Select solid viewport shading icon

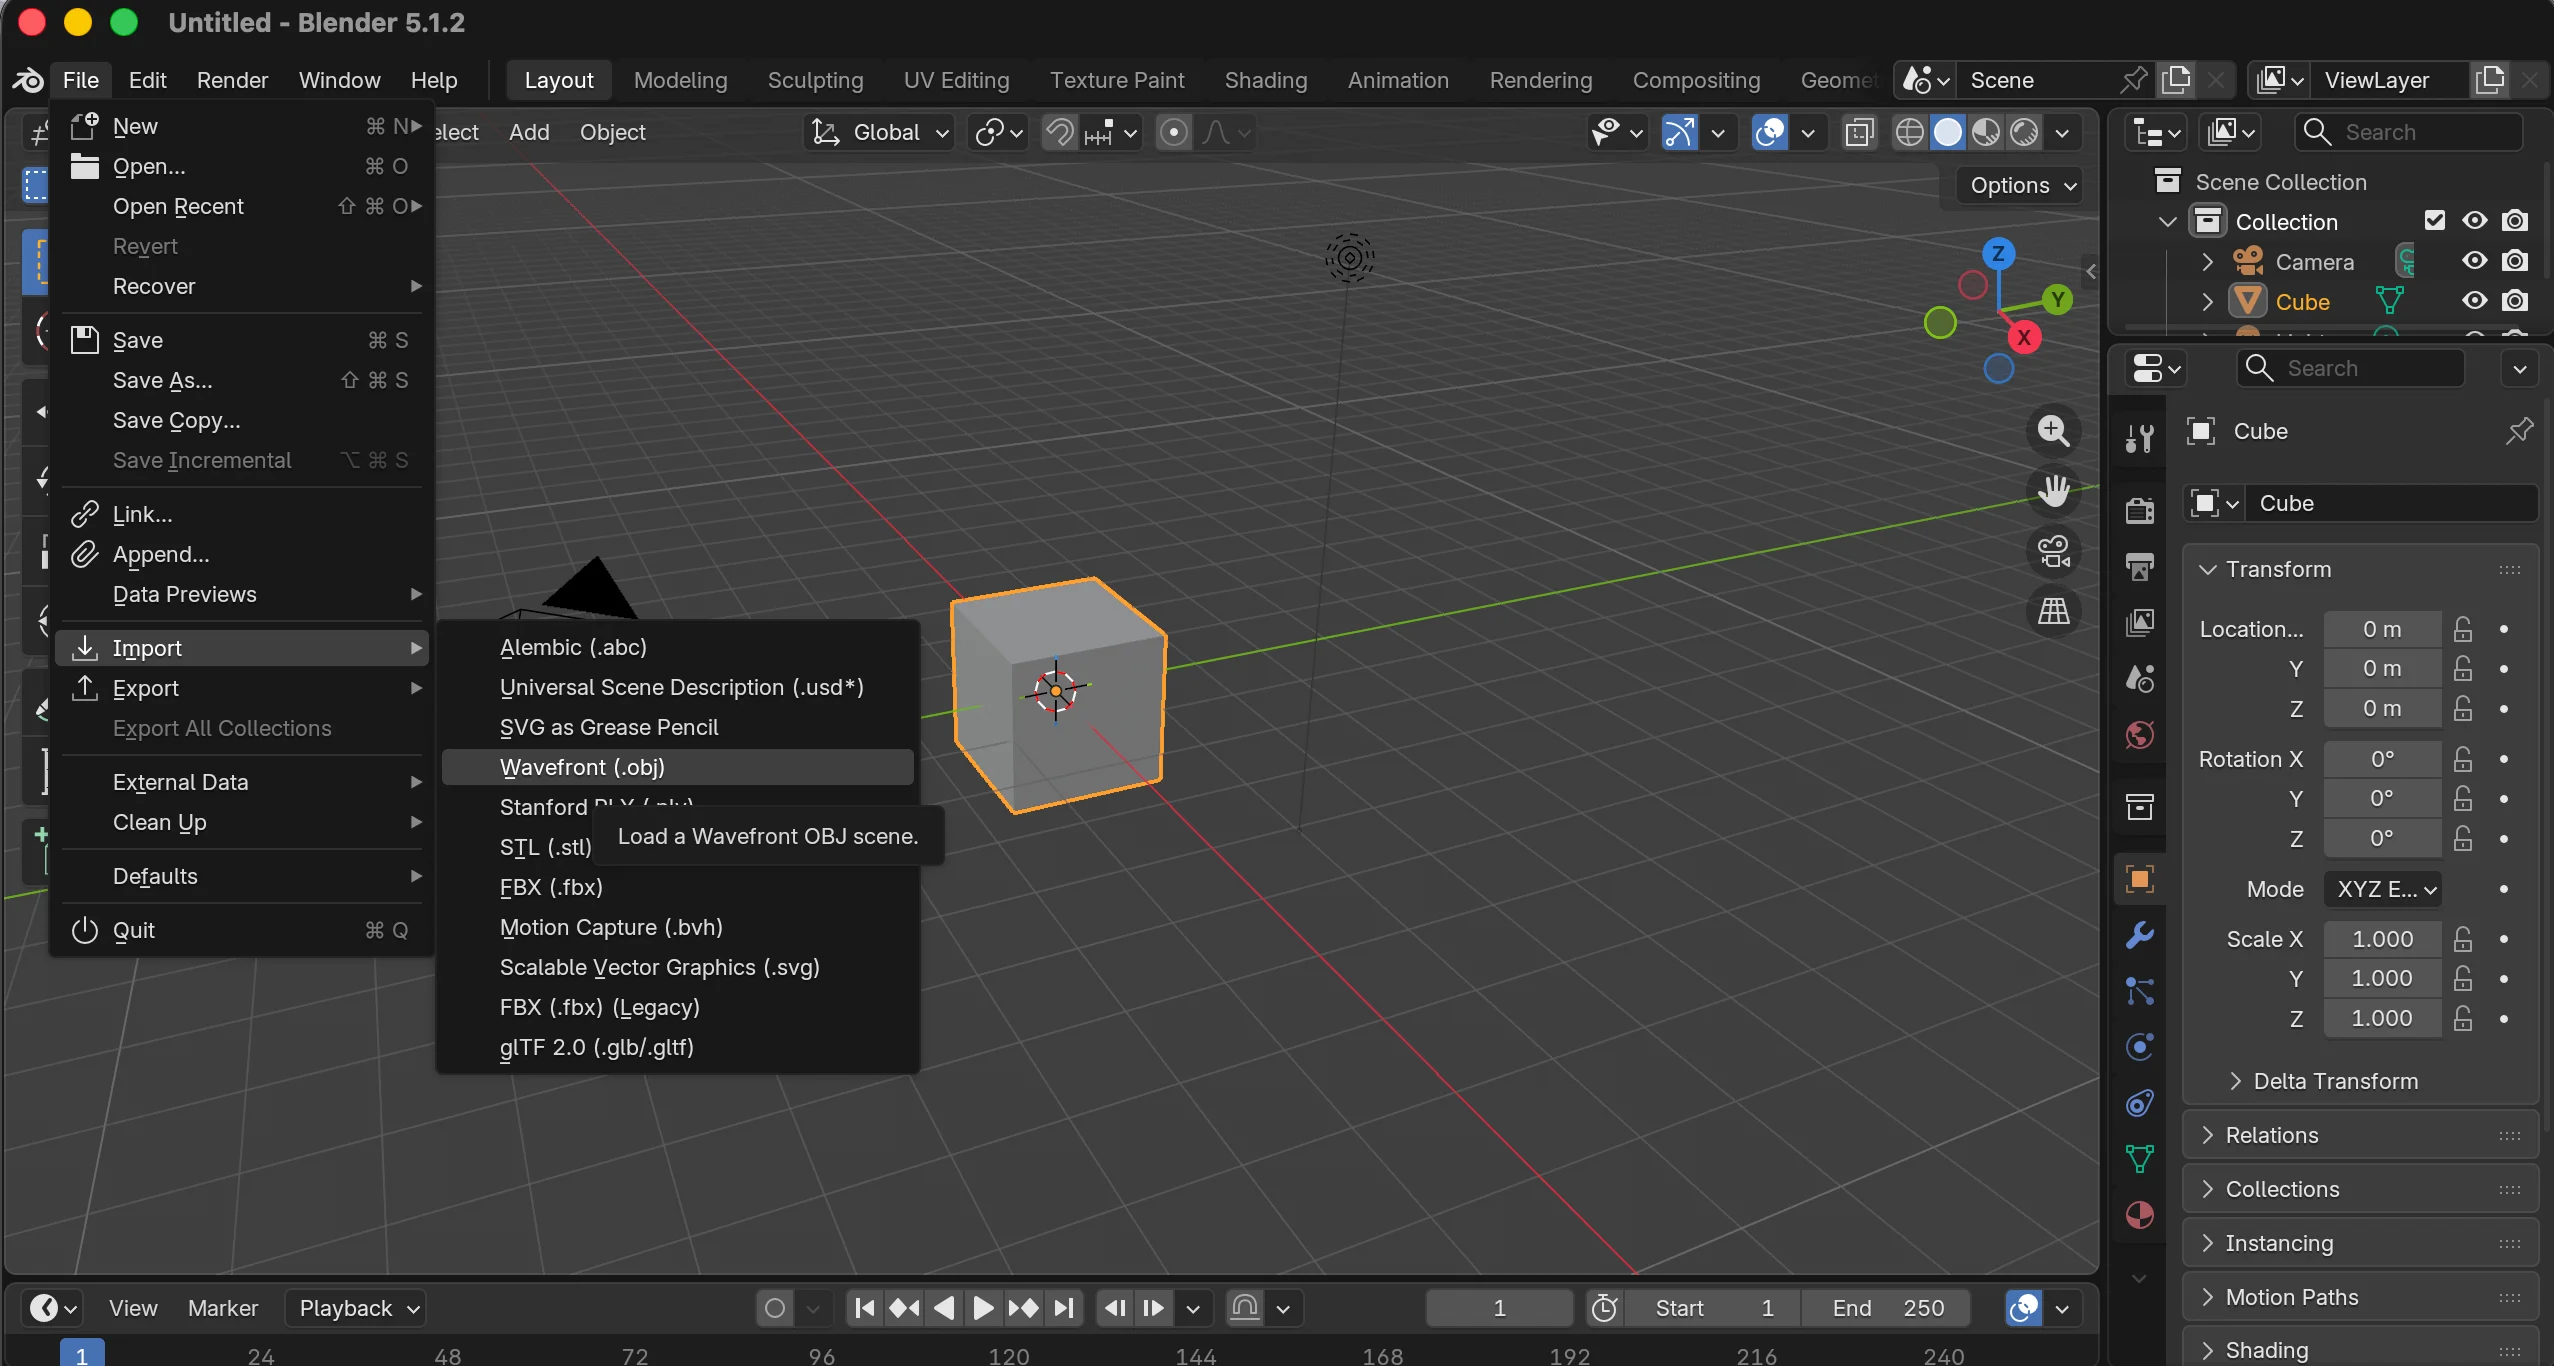pyautogui.click(x=1947, y=132)
